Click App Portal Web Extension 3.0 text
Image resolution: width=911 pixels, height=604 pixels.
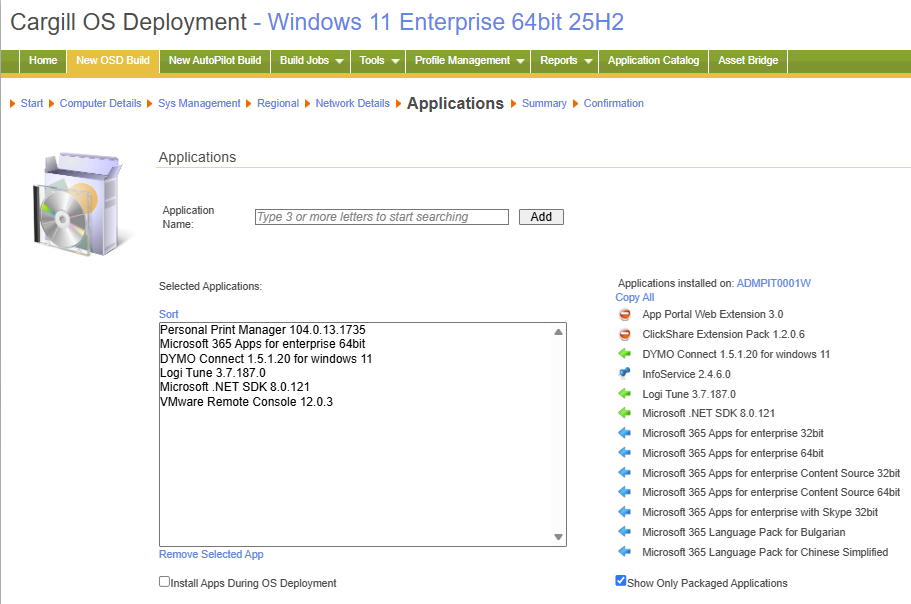(712, 314)
